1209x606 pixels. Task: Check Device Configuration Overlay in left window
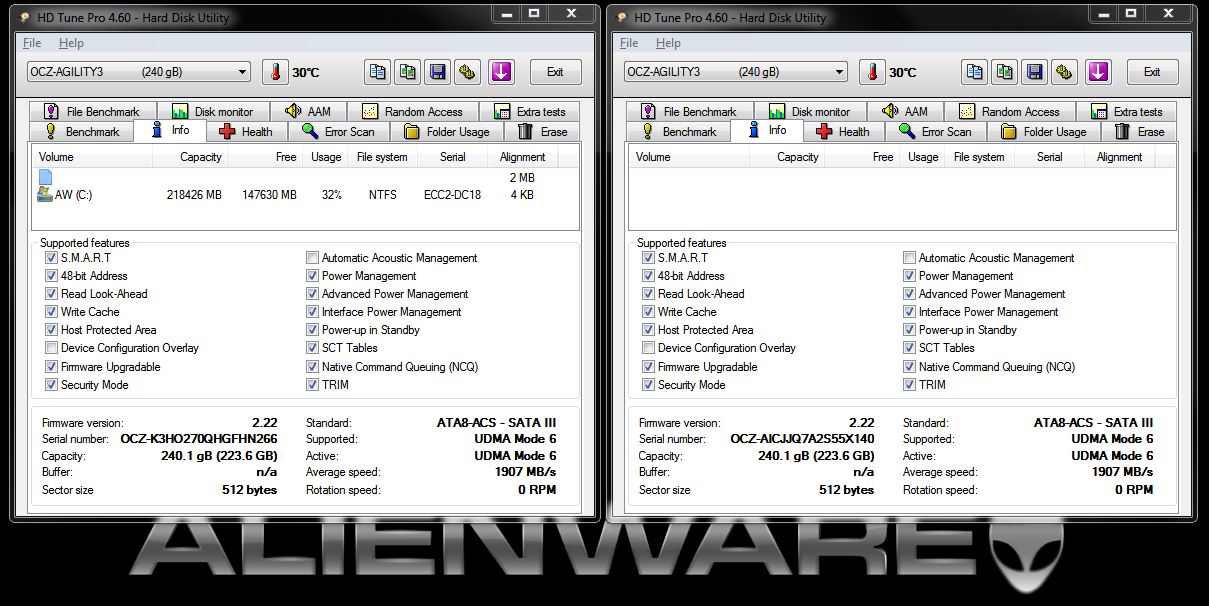tap(51, 348)
